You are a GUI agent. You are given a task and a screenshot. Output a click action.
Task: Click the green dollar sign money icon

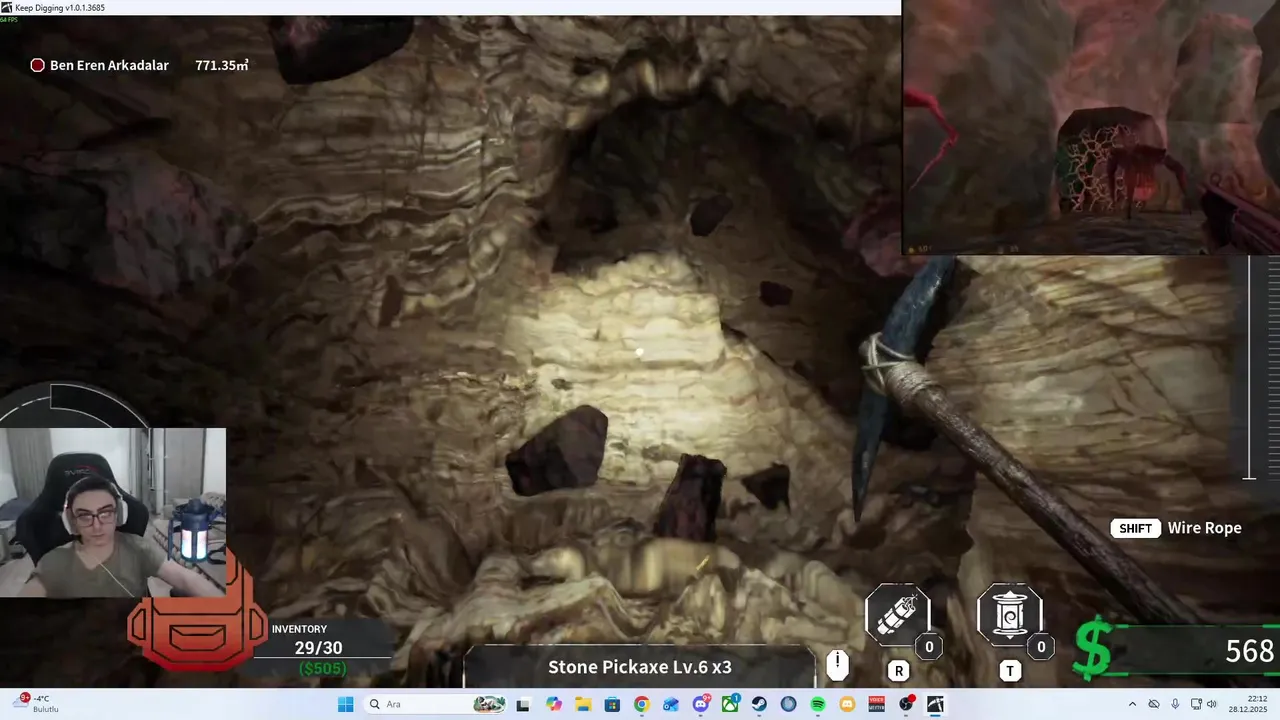(x=1093, y=647)
